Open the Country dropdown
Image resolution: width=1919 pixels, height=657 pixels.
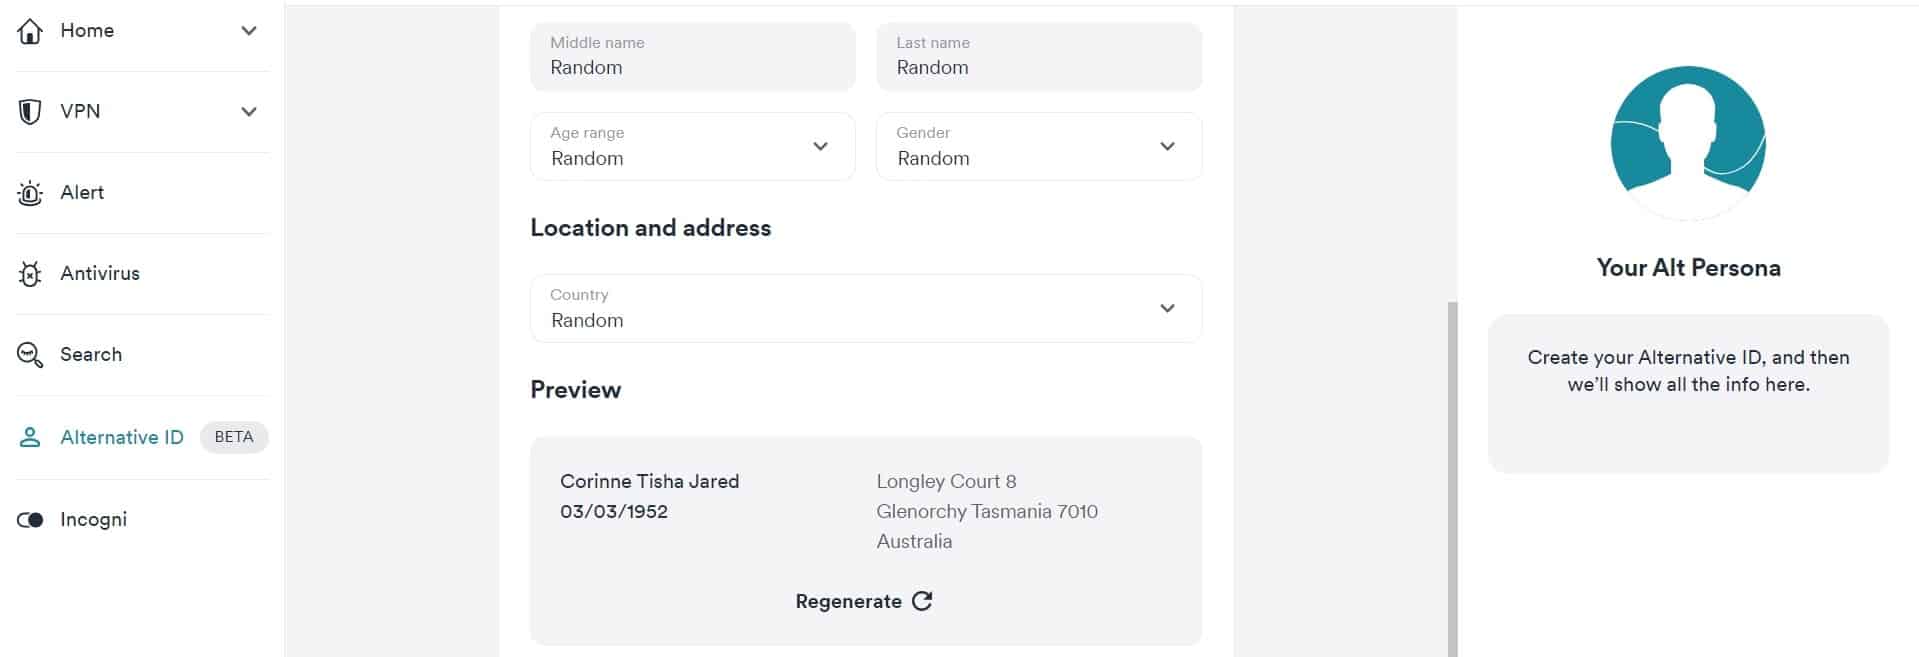[x=866, y=308]
